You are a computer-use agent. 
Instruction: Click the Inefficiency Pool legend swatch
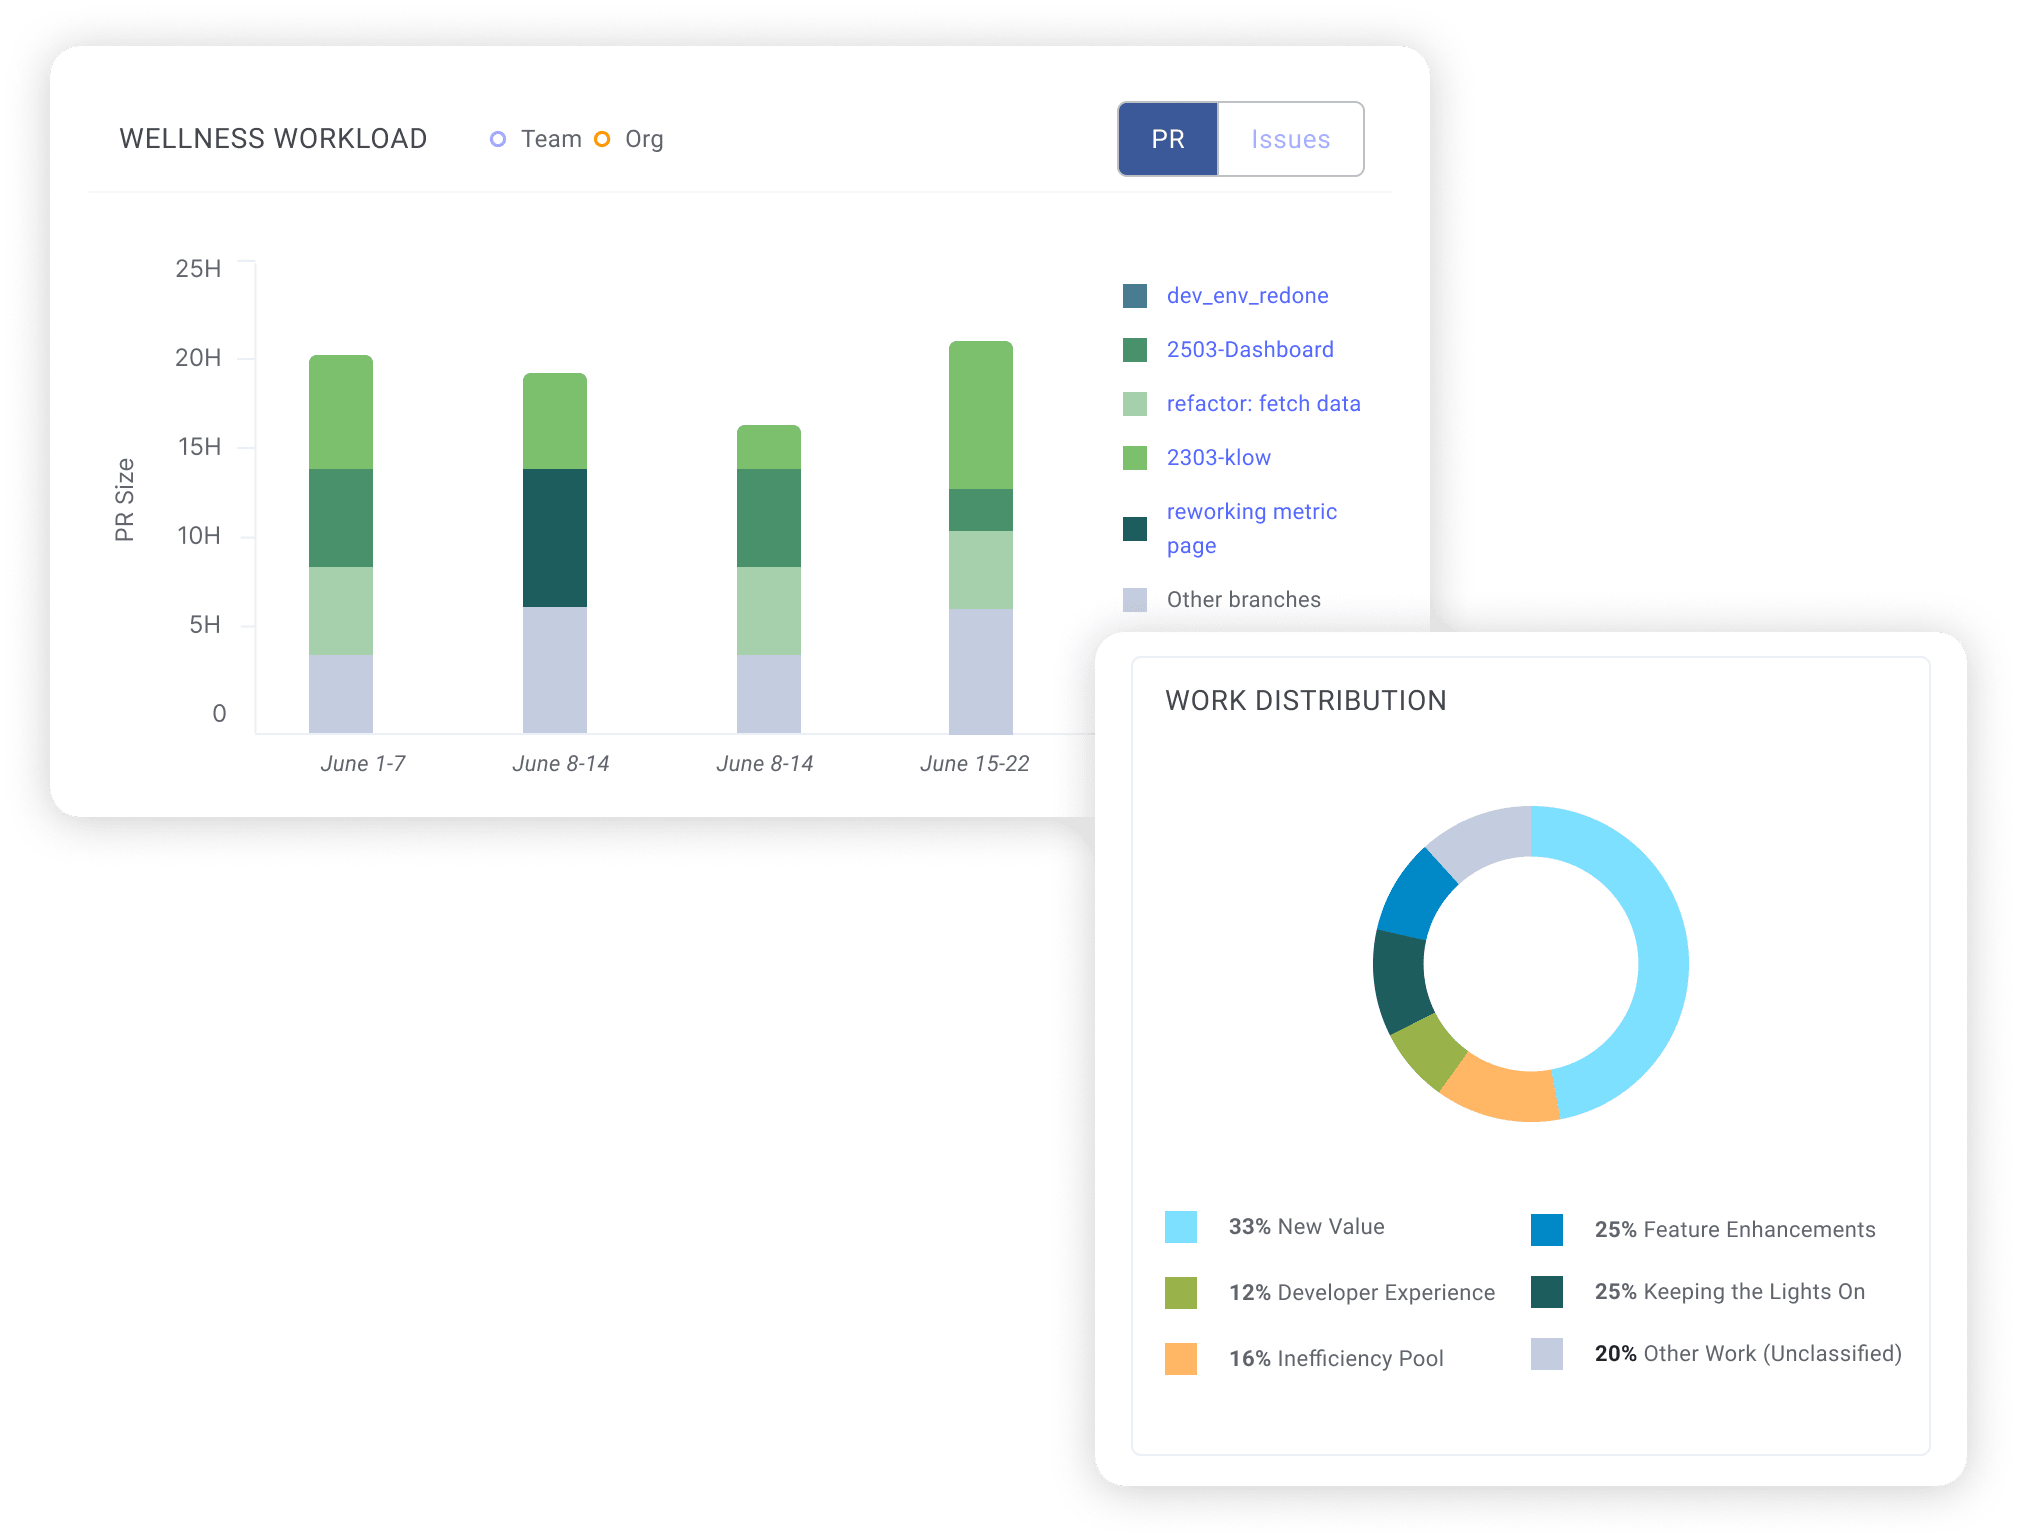1181,1359
